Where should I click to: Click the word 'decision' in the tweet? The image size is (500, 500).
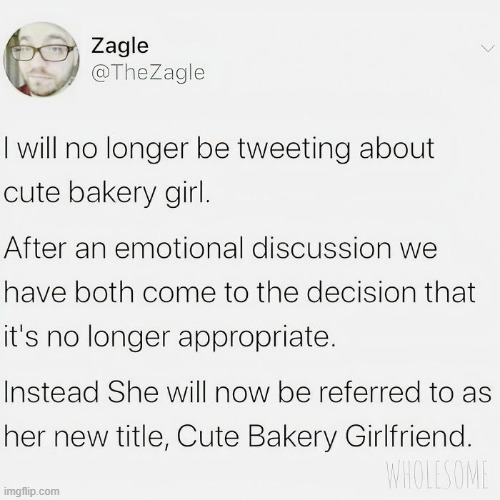pyautogui.click(x=361, y=292)
